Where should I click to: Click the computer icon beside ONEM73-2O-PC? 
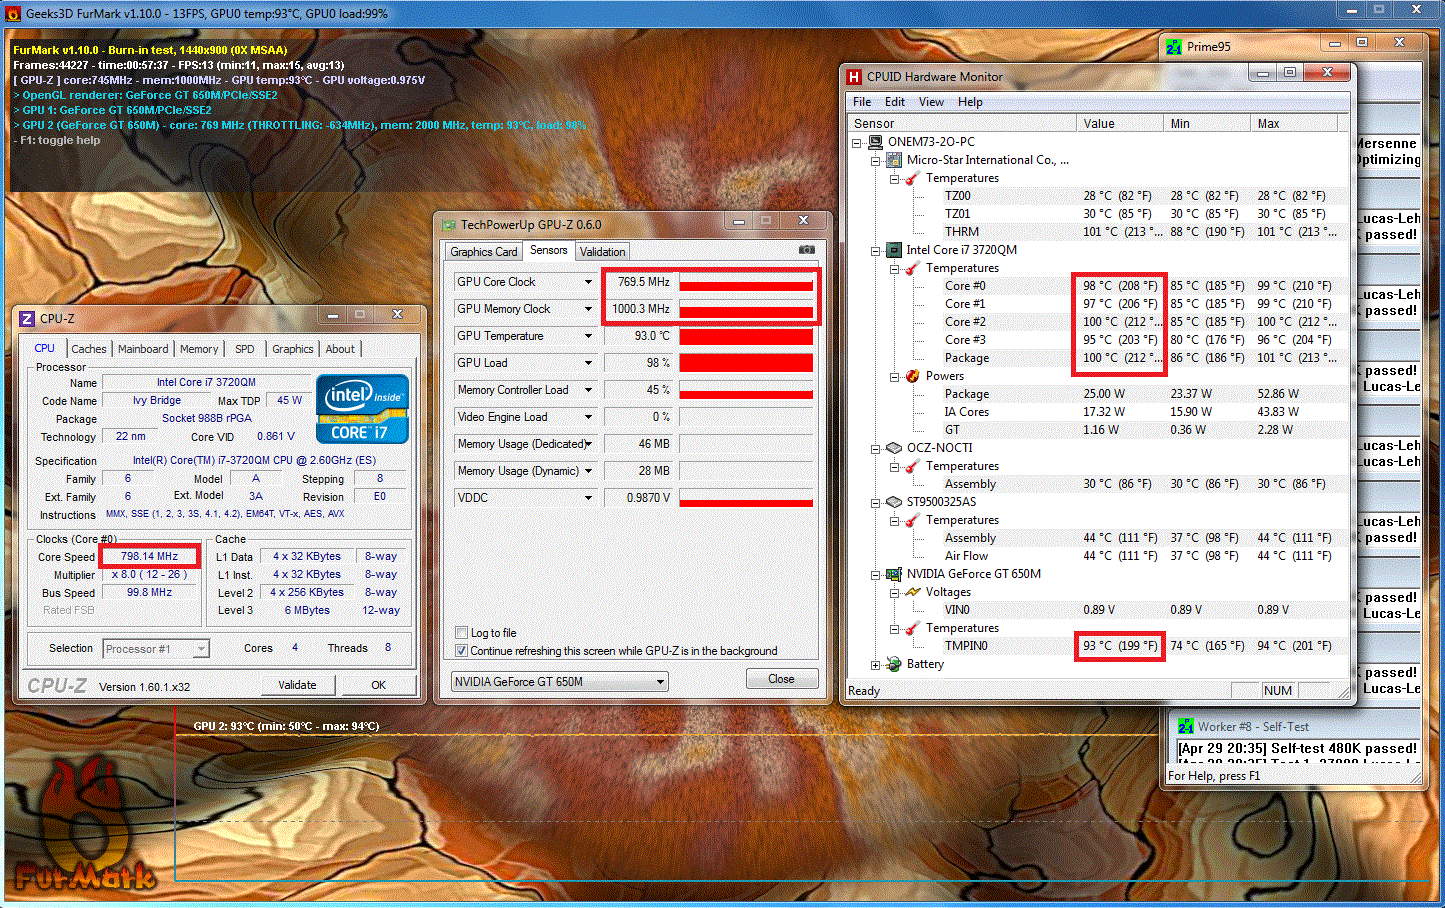(x=875, y=142)
